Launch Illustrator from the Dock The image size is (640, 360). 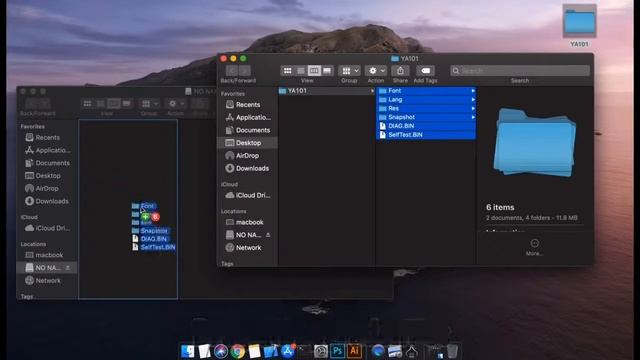click(x=354, y=351)
